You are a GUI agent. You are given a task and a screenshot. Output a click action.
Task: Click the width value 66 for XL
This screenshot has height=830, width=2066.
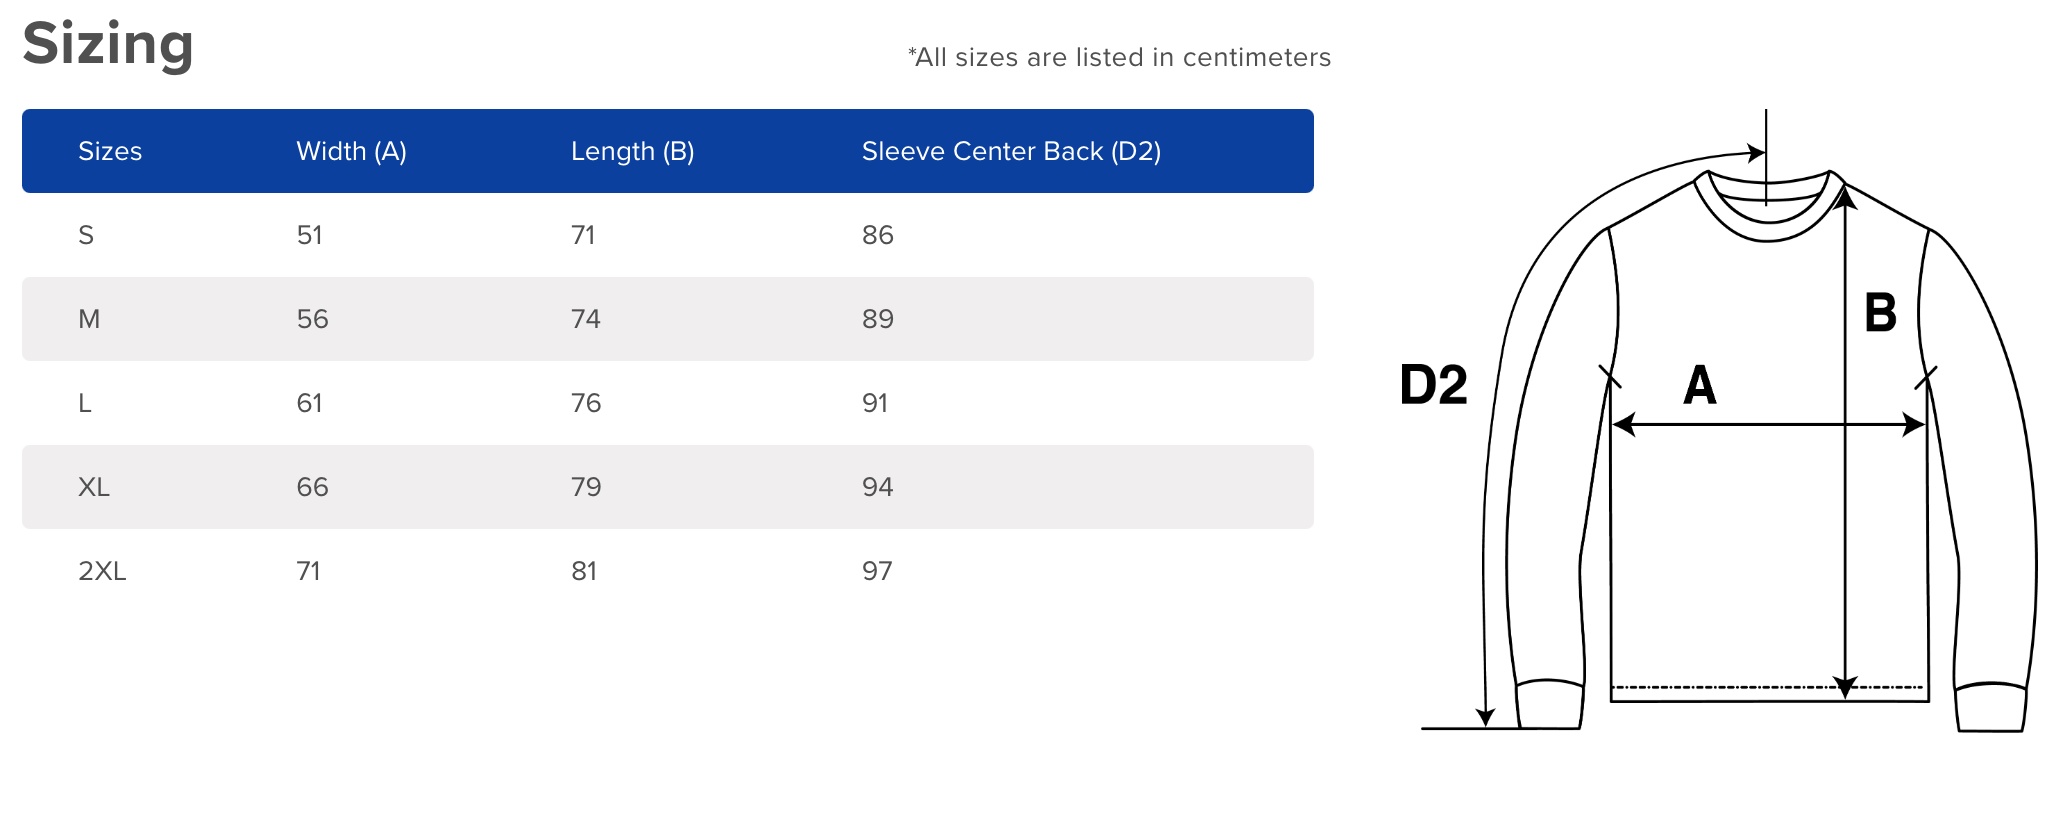312,487
